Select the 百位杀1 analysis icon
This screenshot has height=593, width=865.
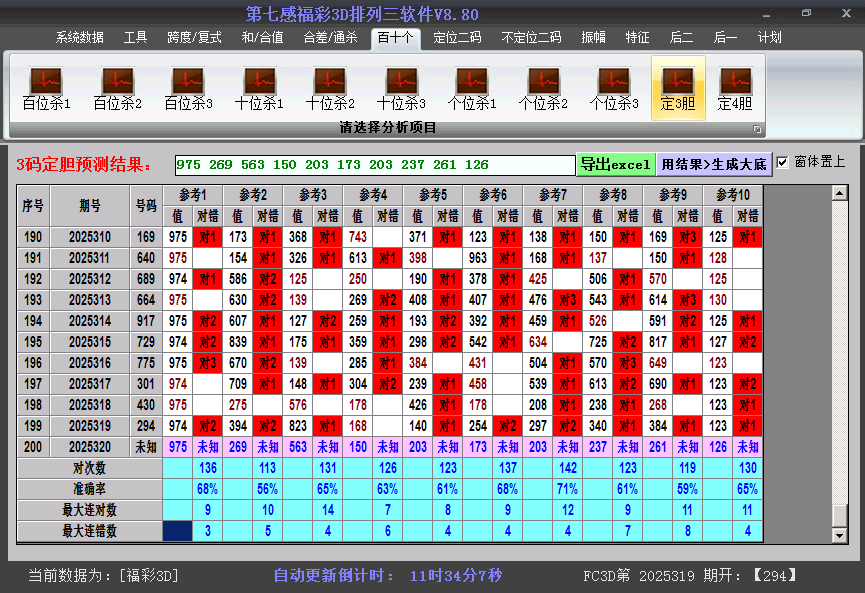click(46, 88)
